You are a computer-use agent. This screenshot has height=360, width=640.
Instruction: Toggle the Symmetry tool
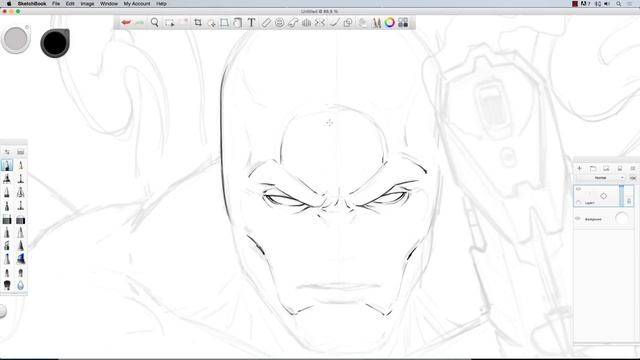(320, 22)
